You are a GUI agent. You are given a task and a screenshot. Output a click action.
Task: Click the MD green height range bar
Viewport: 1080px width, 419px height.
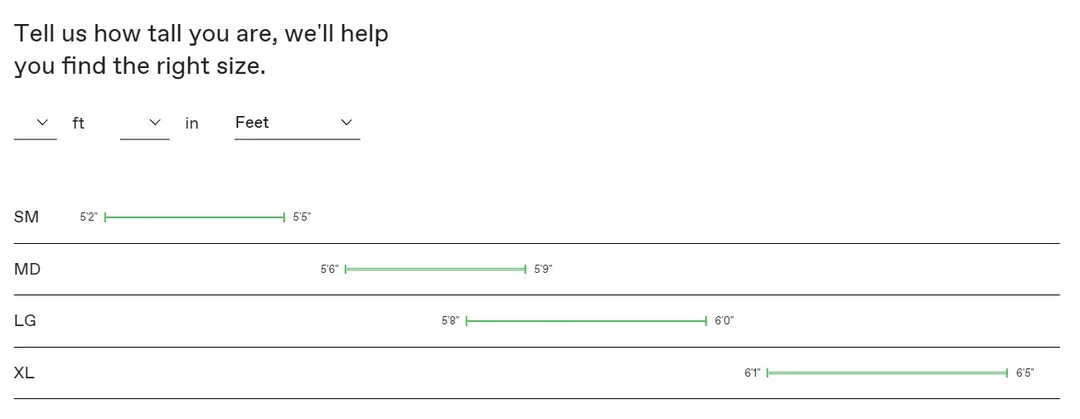tap(435, 269)
